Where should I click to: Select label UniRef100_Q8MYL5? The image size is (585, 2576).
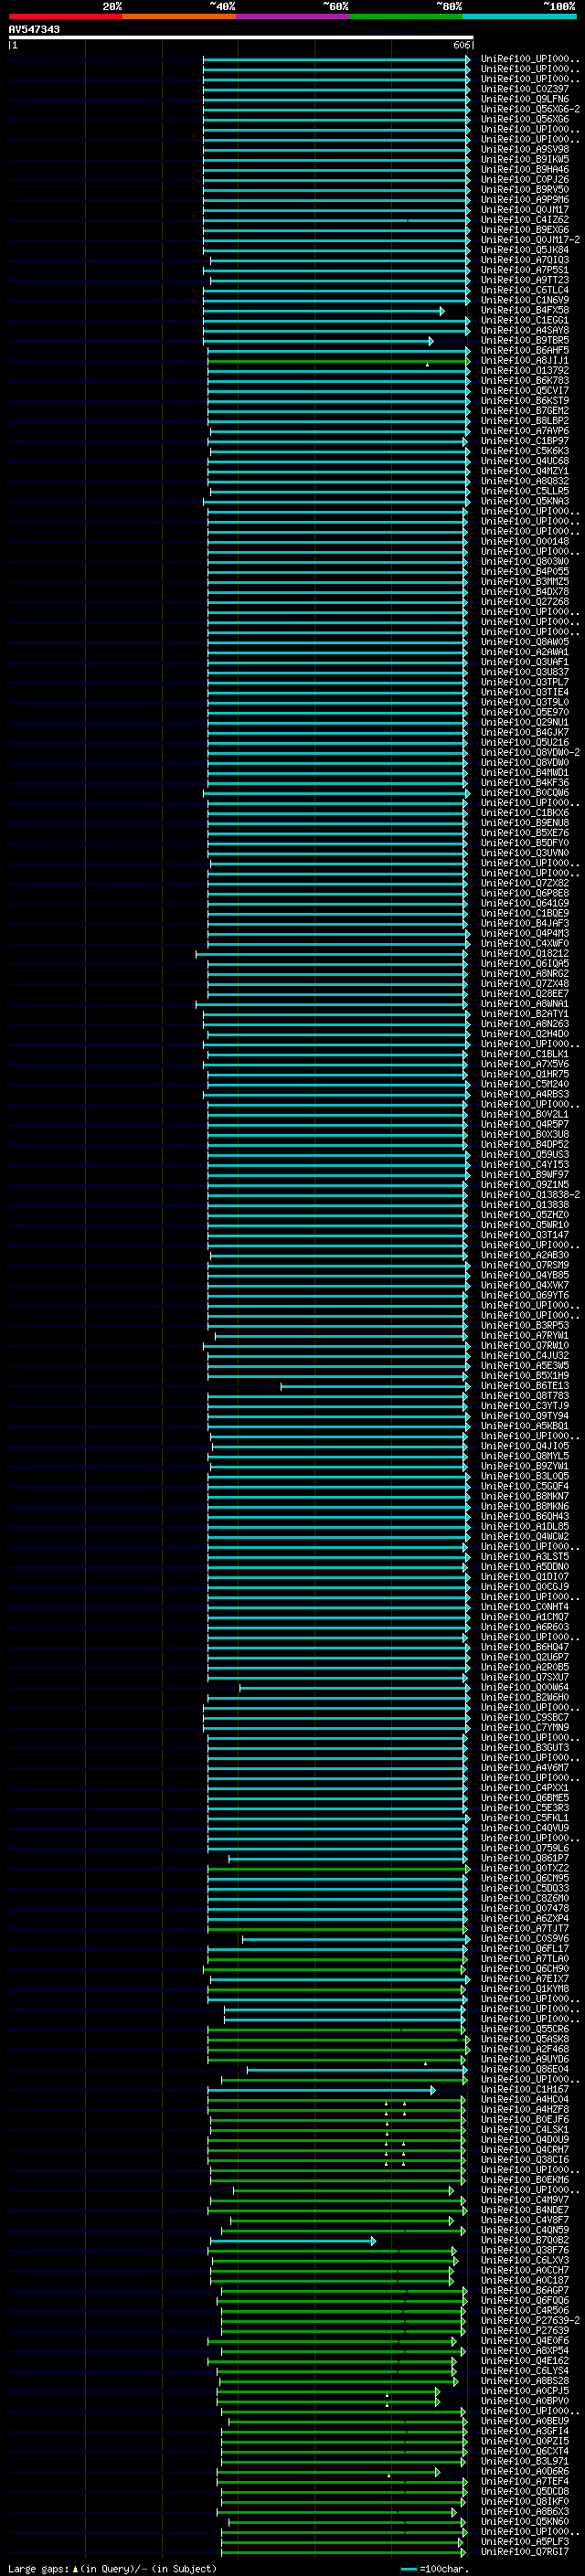(x=525, y=1456)
